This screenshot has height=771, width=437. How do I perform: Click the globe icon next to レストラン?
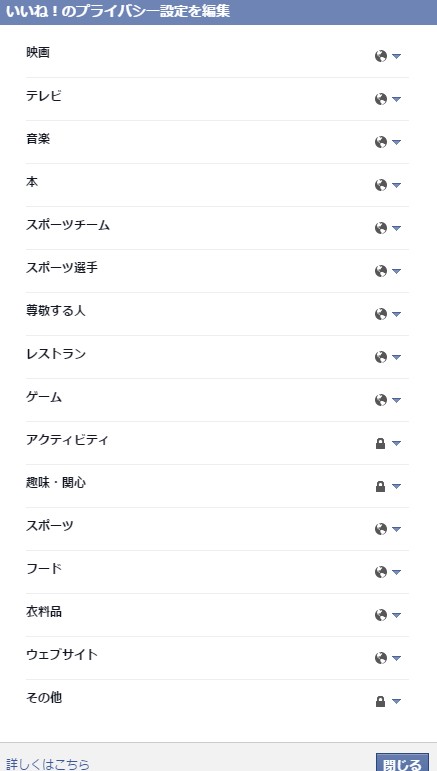(380, 357)
